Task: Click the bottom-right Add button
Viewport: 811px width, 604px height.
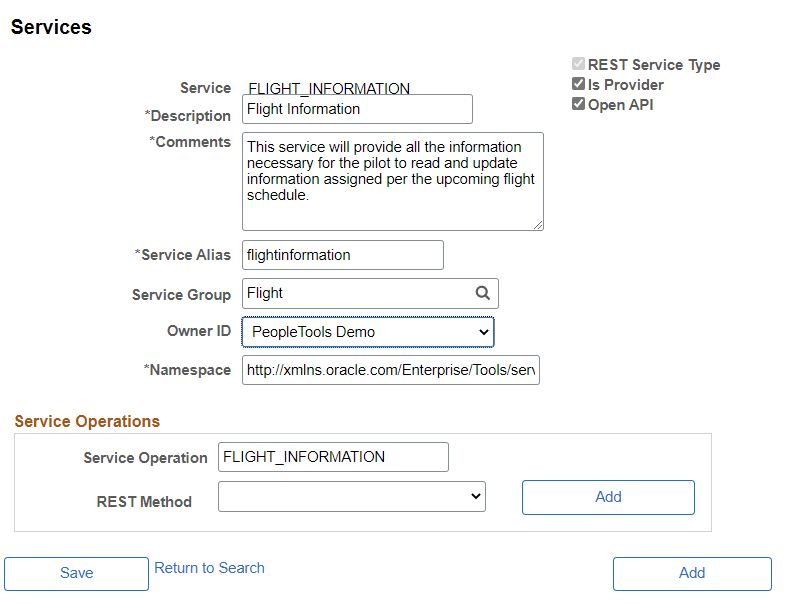Action: click(x=692, y=573)
